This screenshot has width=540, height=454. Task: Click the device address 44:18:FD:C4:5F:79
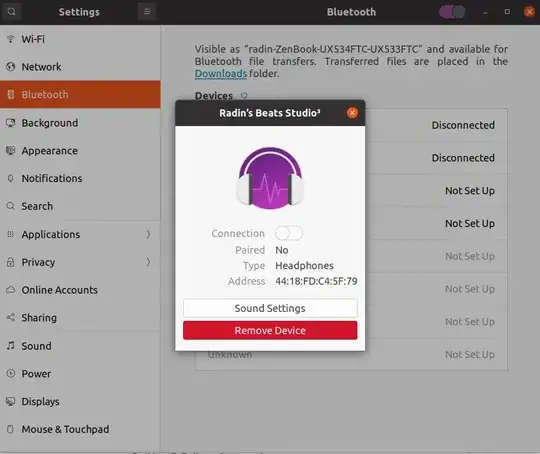(316, 281)
